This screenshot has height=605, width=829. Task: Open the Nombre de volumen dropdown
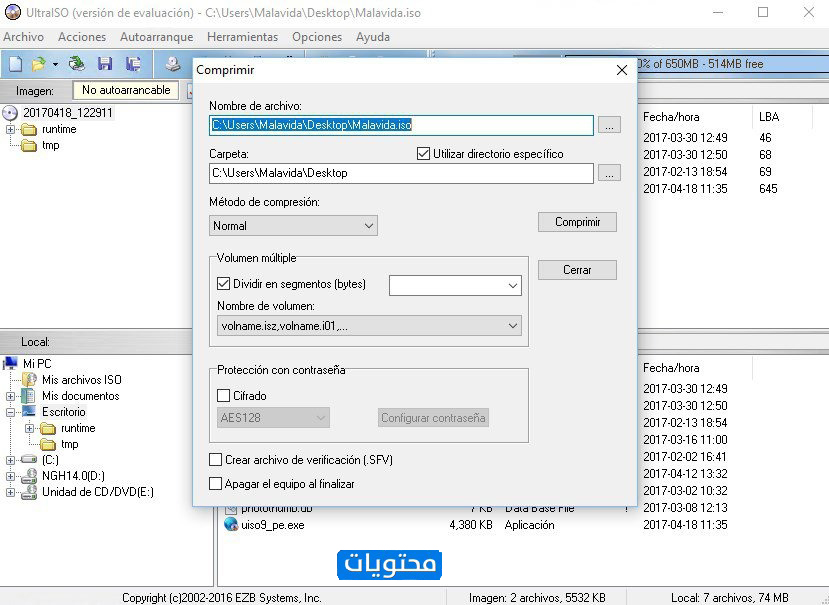(x=369, y=326)
